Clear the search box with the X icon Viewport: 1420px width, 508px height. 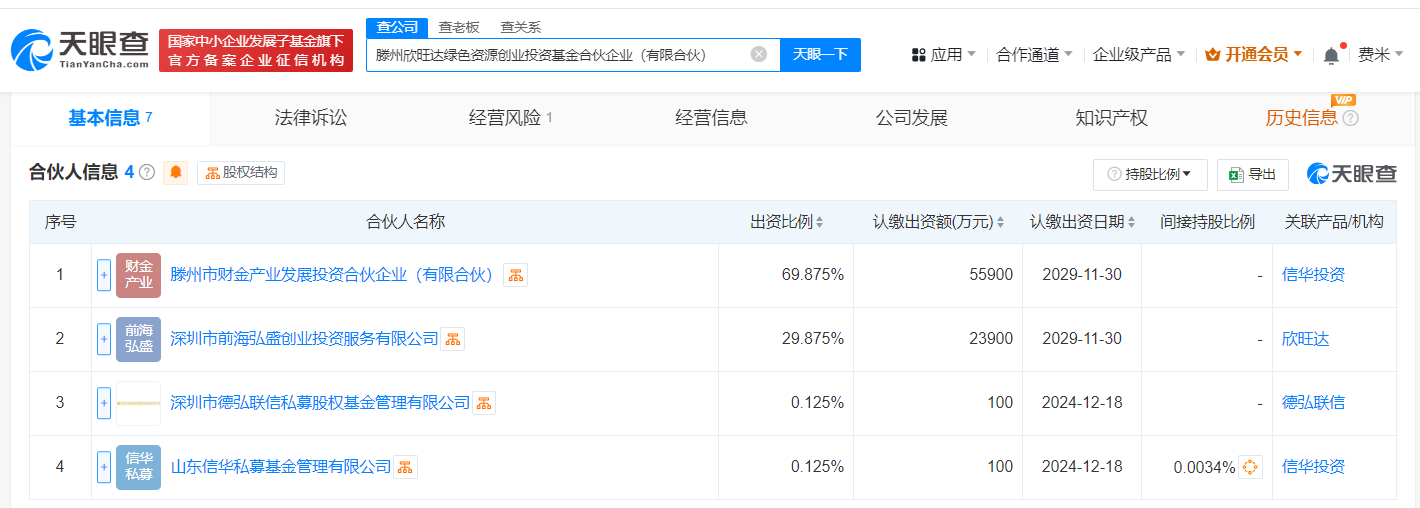pos(759,54)
